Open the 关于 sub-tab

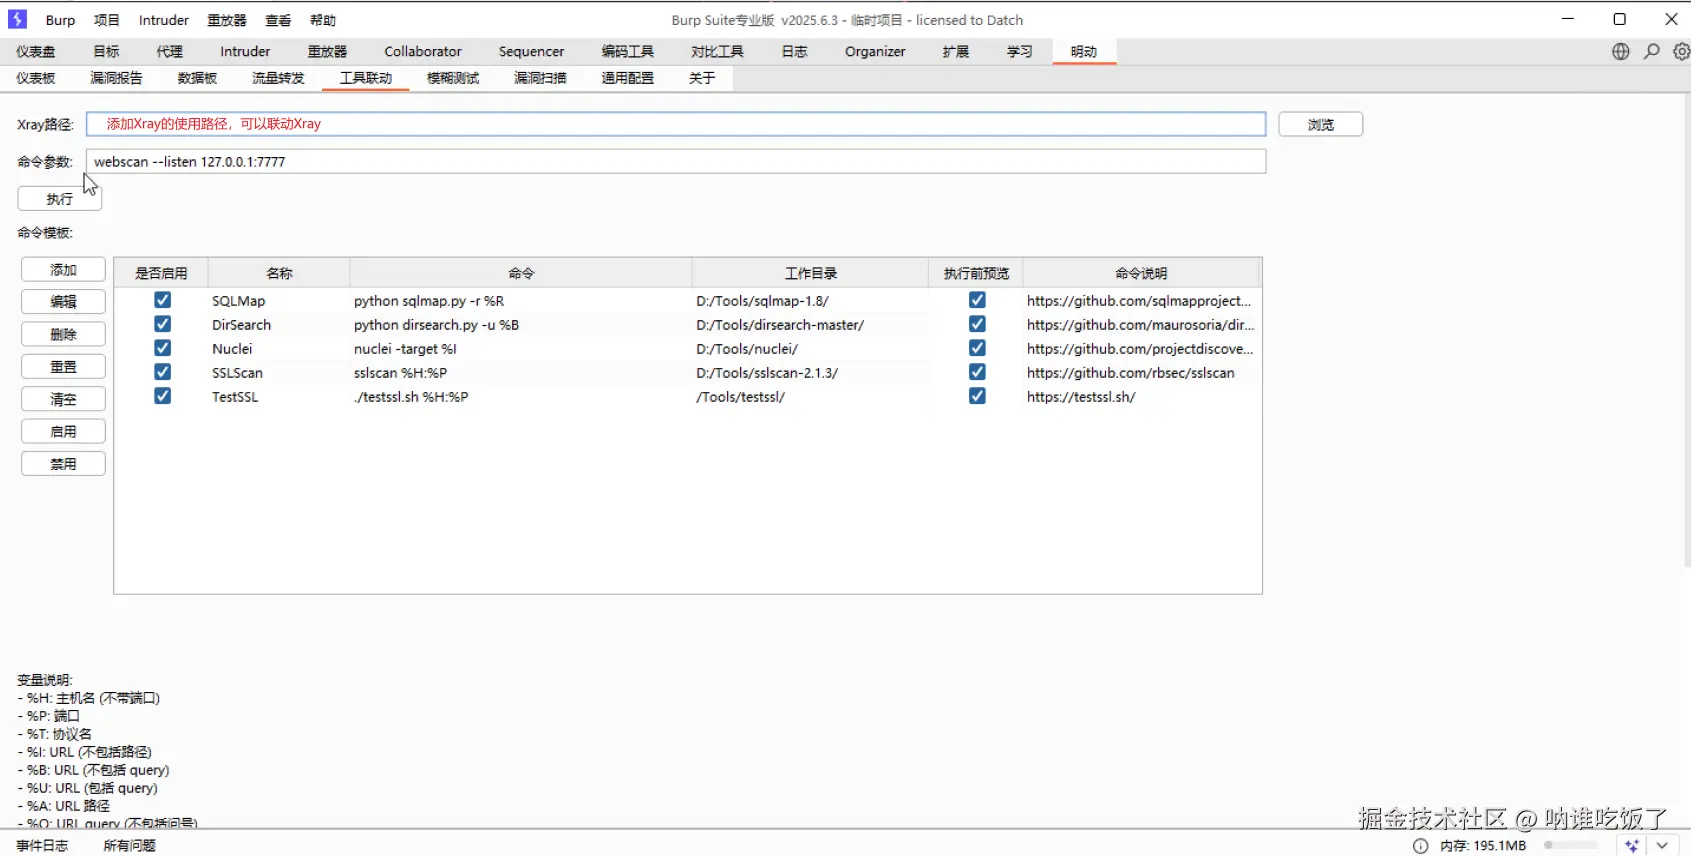click(702, 78)
